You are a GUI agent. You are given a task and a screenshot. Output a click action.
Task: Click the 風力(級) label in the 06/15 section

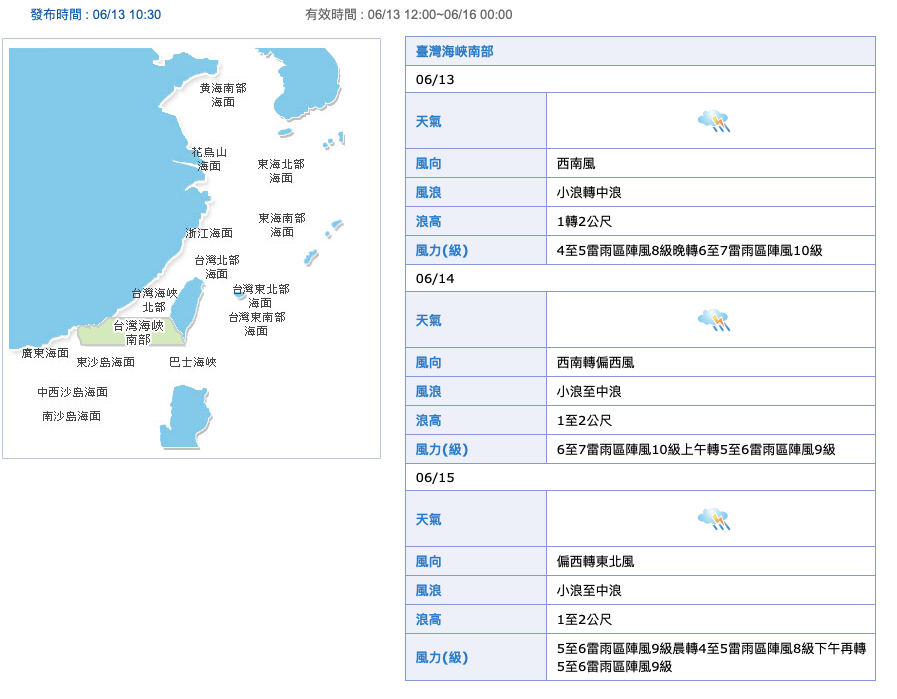(x=442, y=657)
